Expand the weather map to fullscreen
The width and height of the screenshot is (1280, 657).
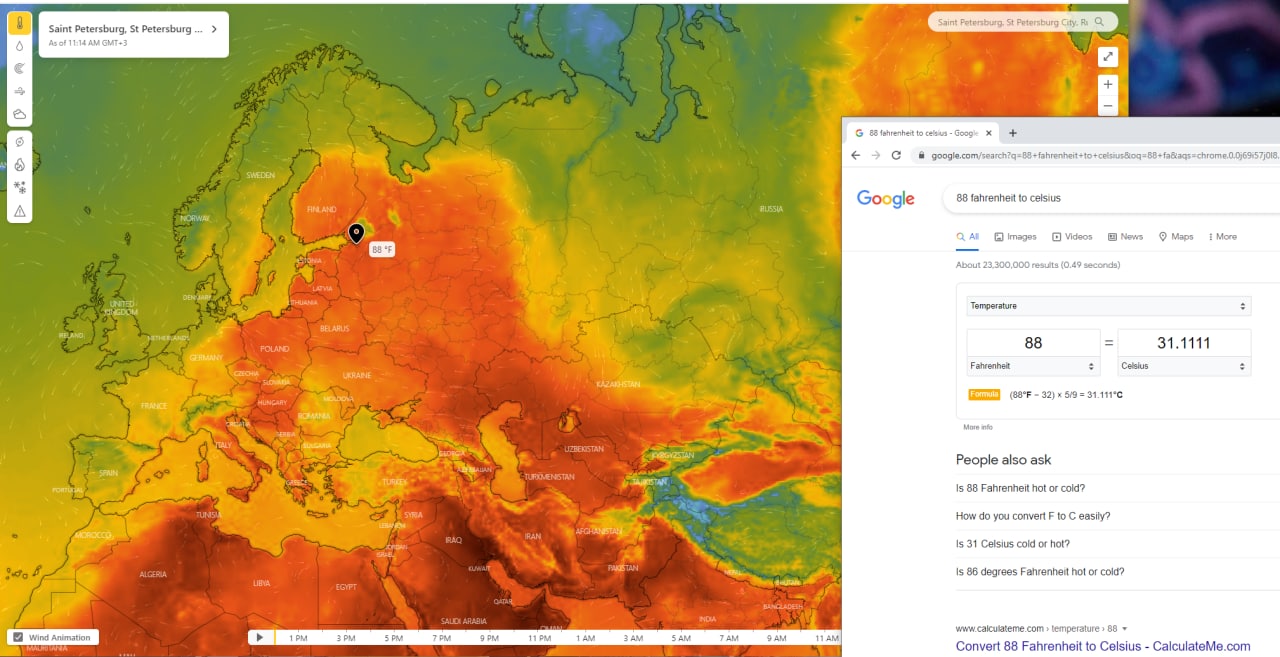(1107, 57)
